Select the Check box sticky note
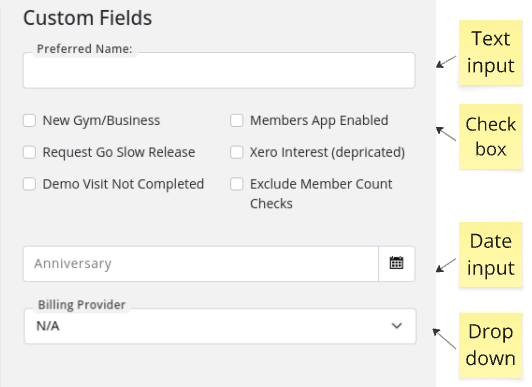The width and height of the screenshot is (532, 387). (491, 137)
